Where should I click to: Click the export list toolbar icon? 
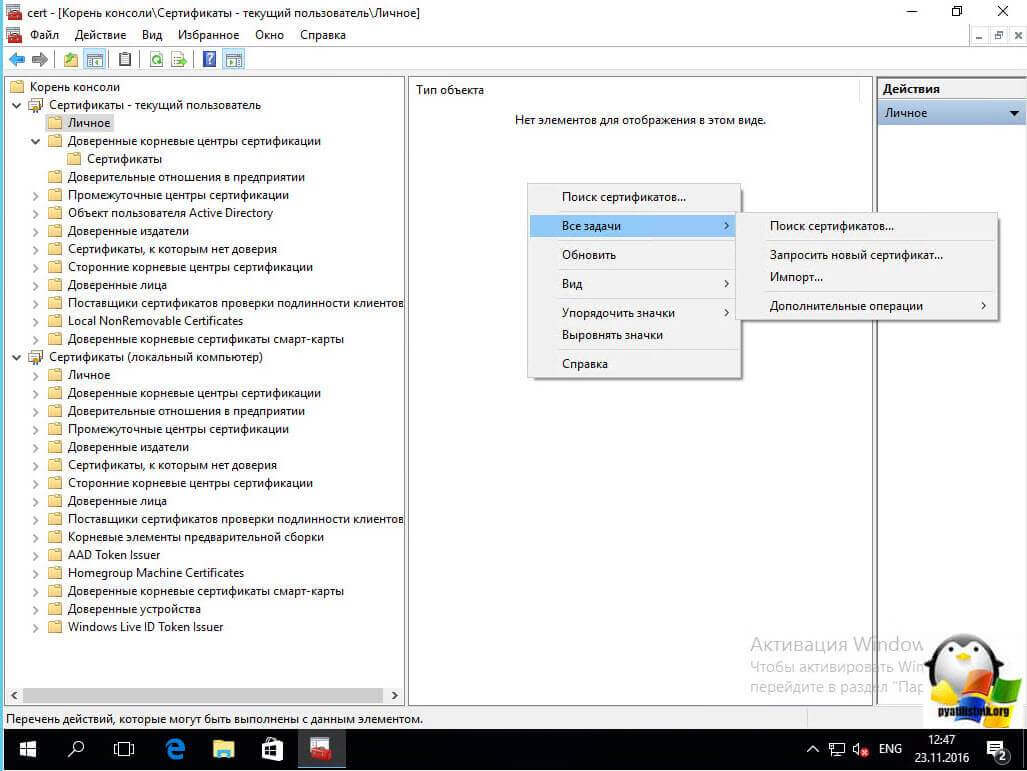(x=179, y=60)
